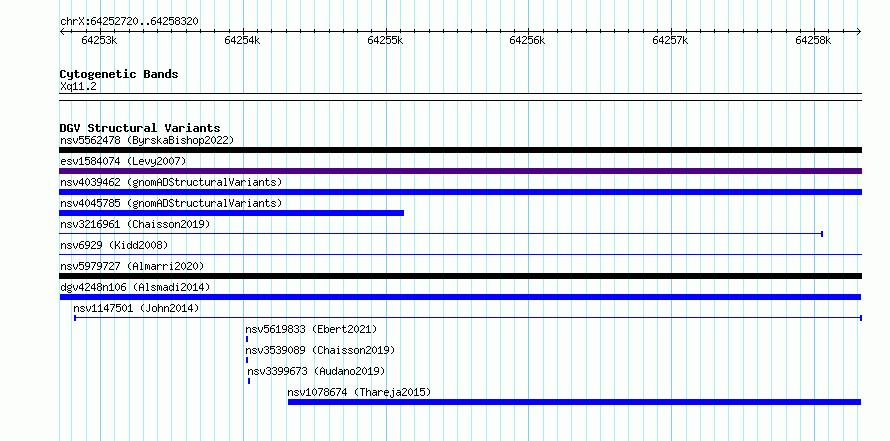The height and width of the screenshot is (441, 890).
Task: Click the dgv4248n106 (Alsmadi2014) label
Action: tap(135, 287)
